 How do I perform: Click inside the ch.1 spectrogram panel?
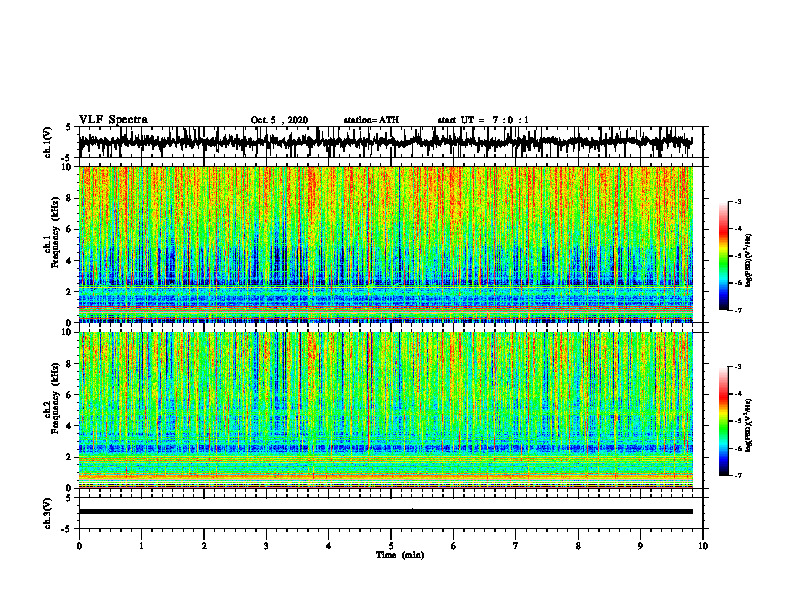[x=385, y=244]
